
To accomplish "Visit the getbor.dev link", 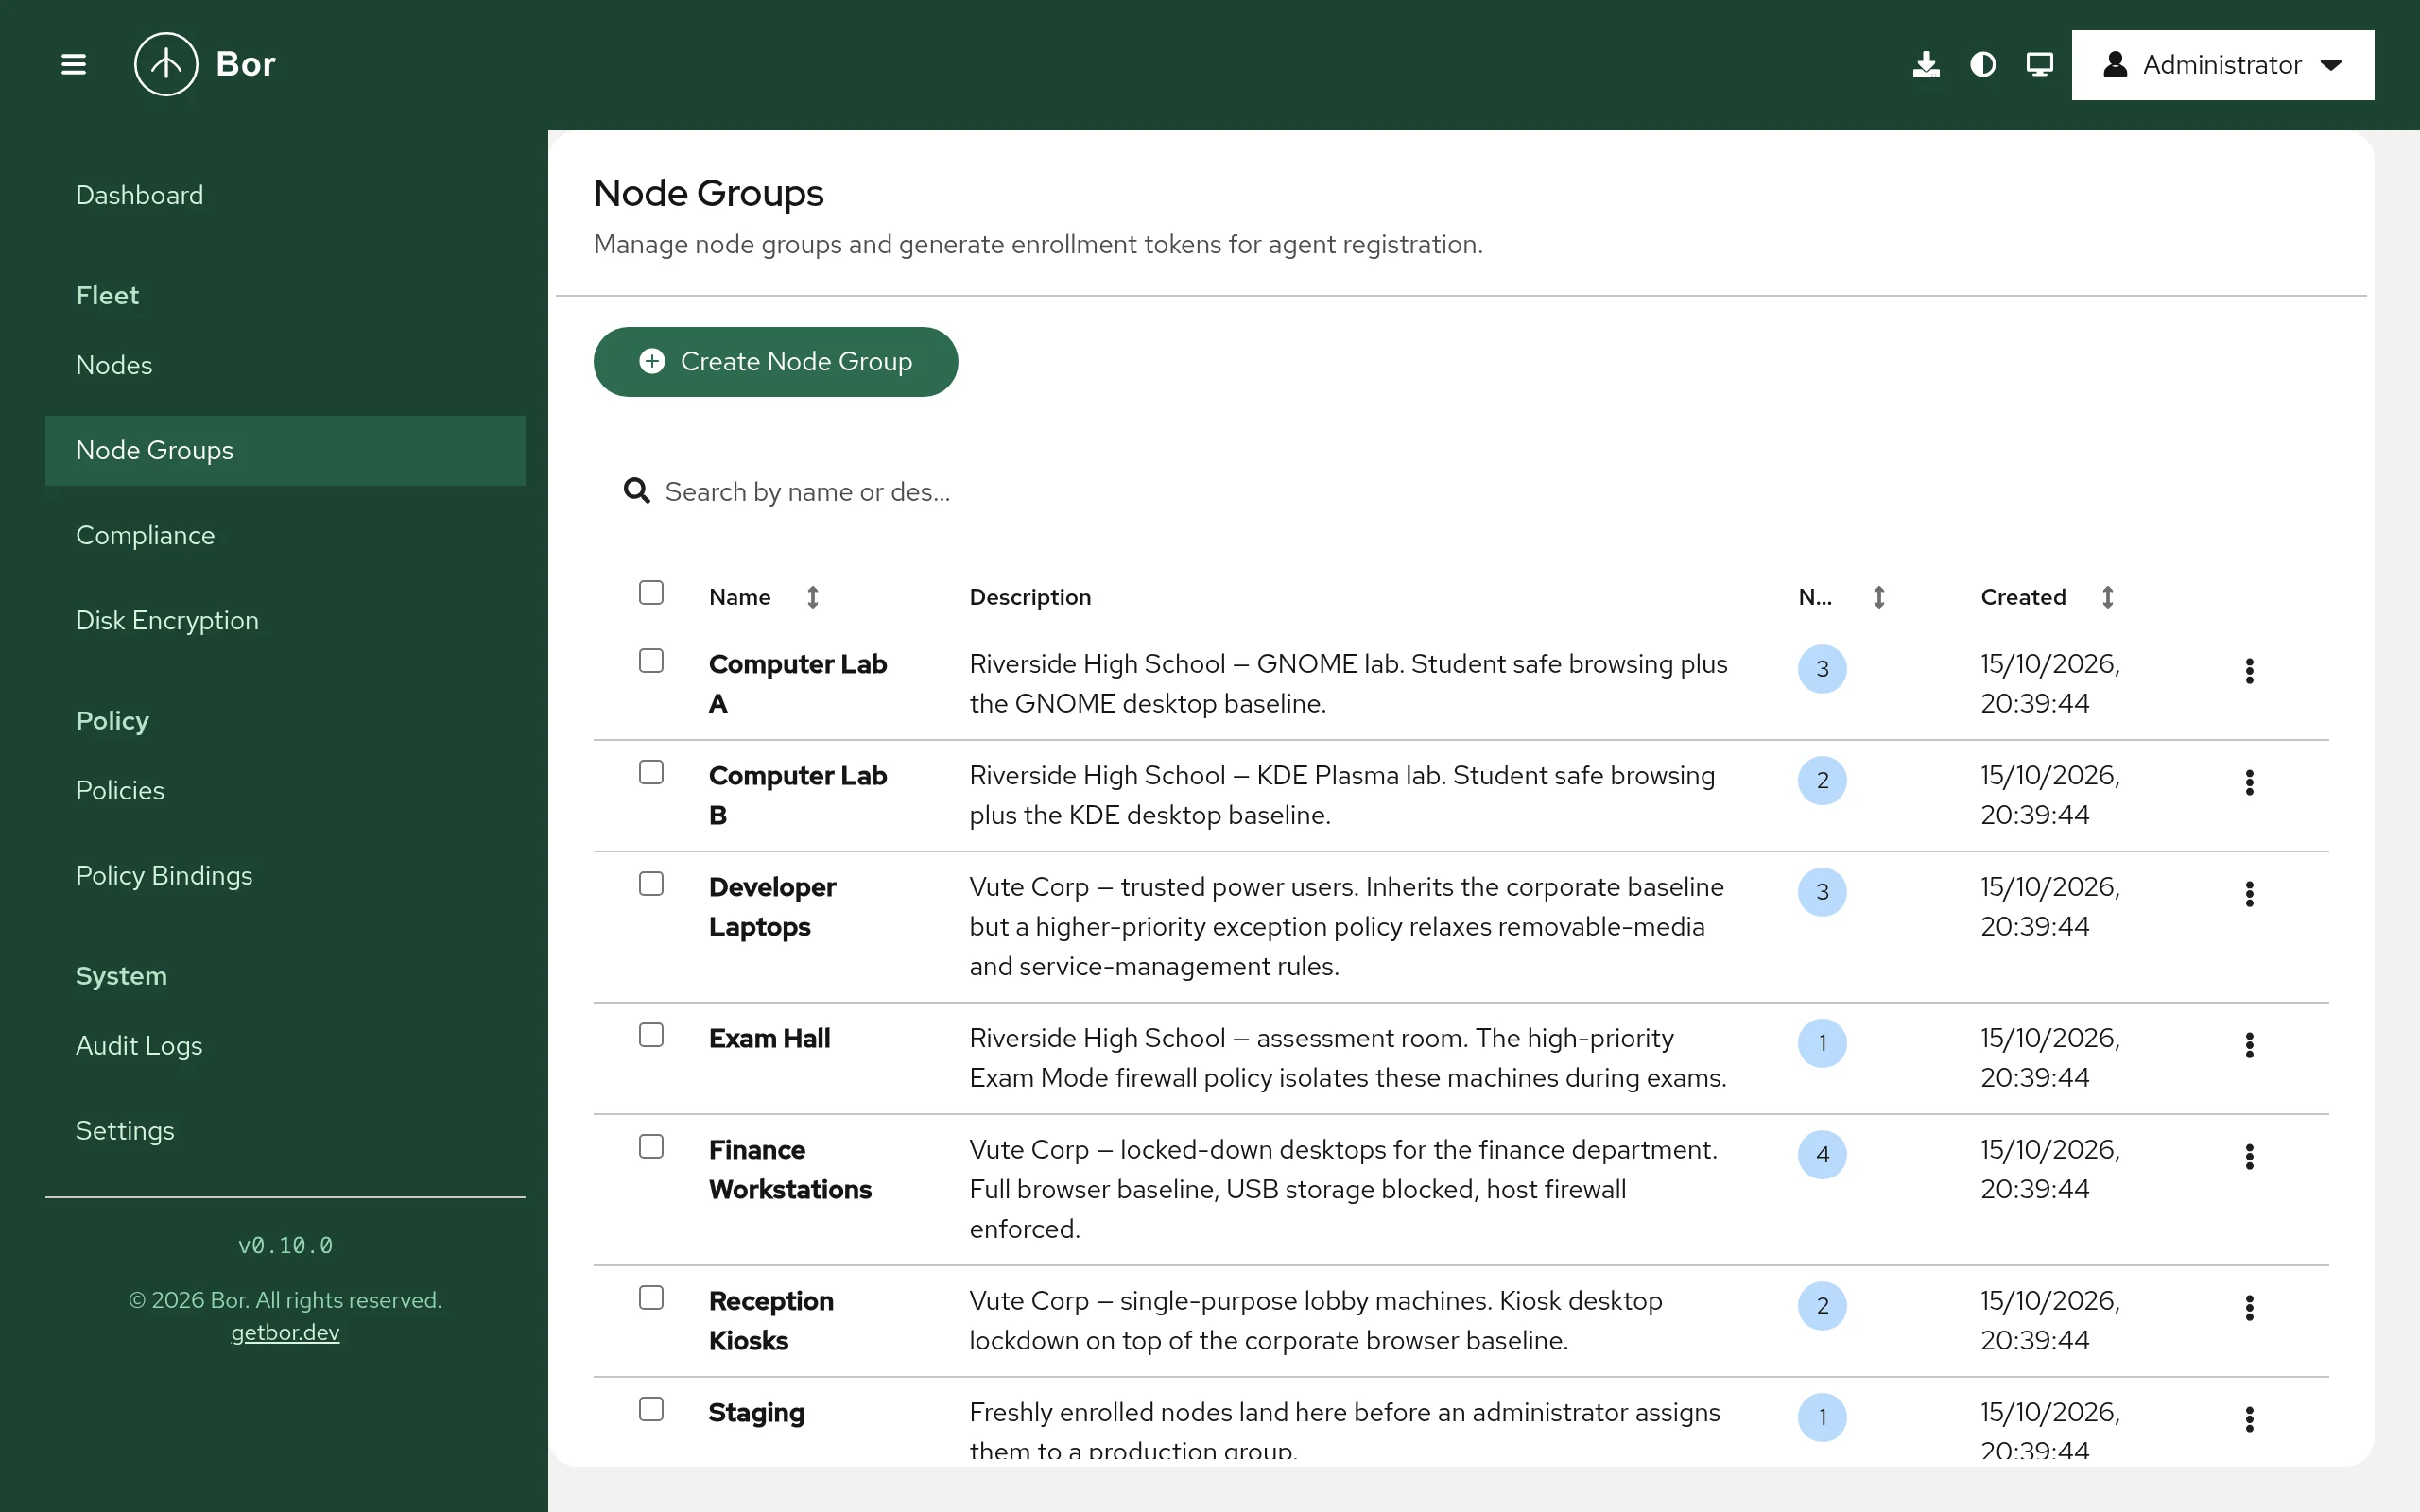I will tap(285, 1333).
